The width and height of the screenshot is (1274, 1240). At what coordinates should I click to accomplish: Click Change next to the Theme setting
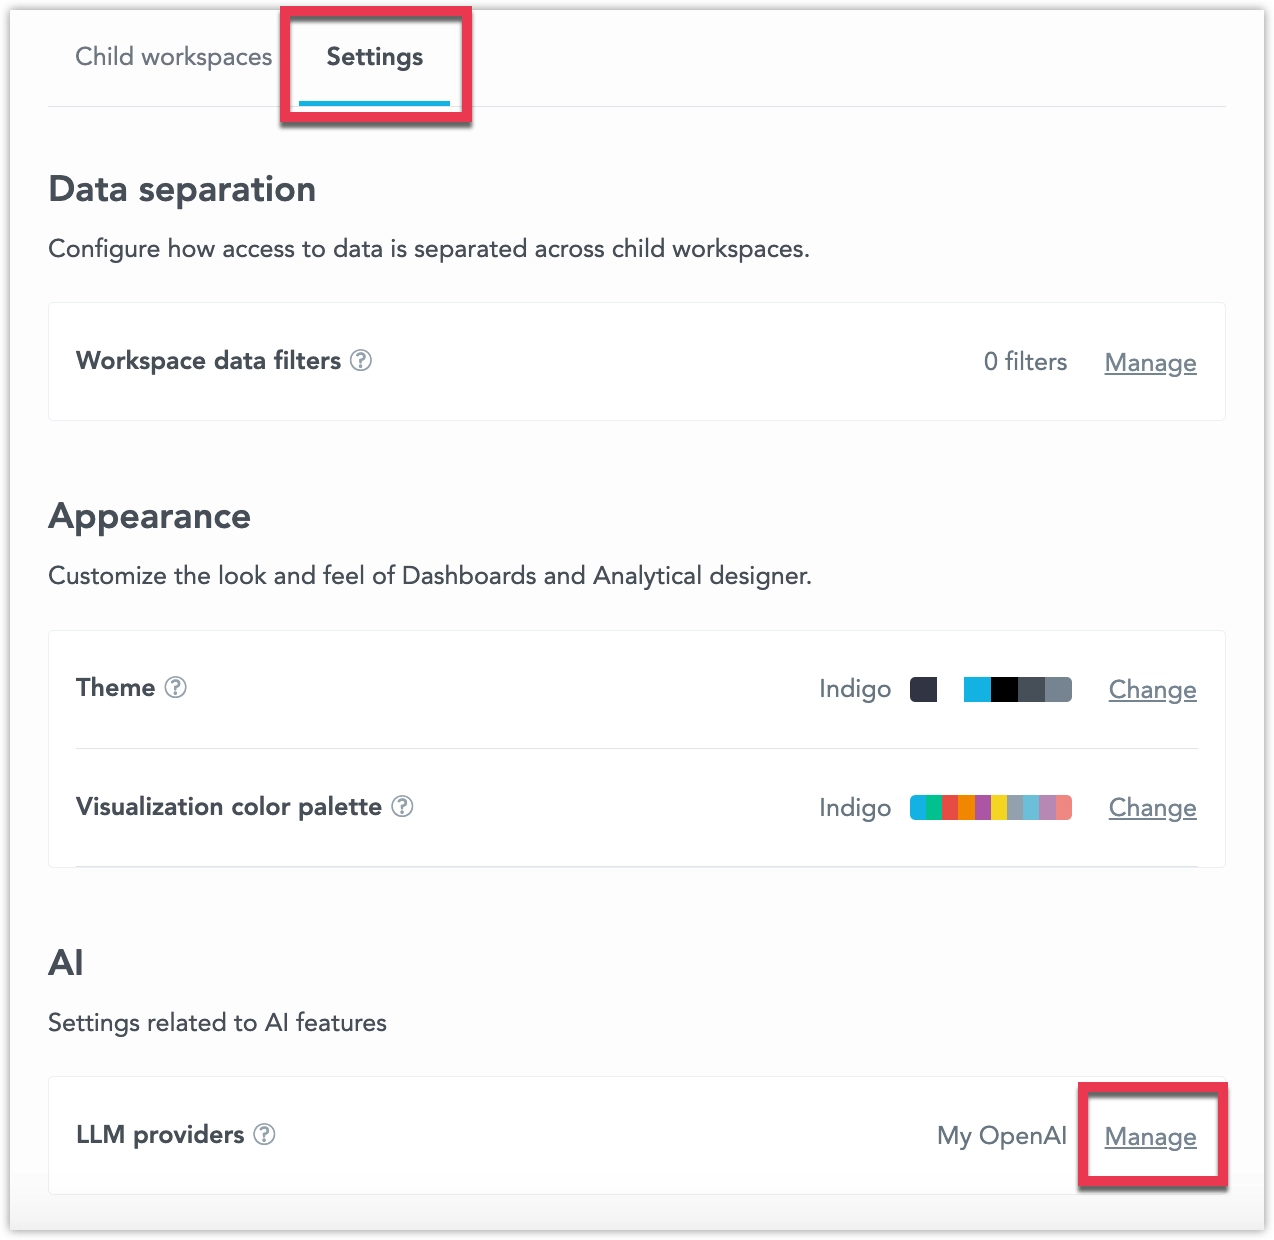tap(1152, 690)
